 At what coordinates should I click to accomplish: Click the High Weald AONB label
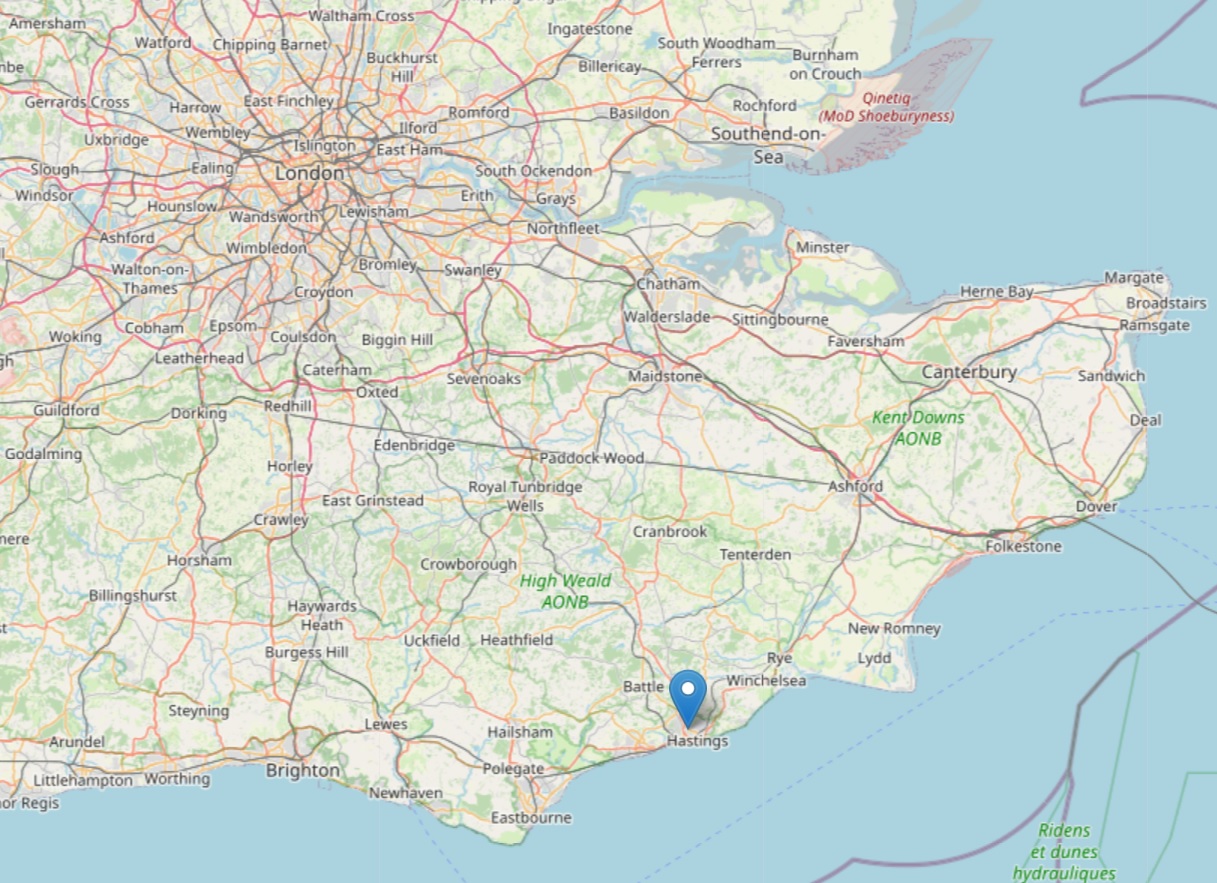point(565,591)
